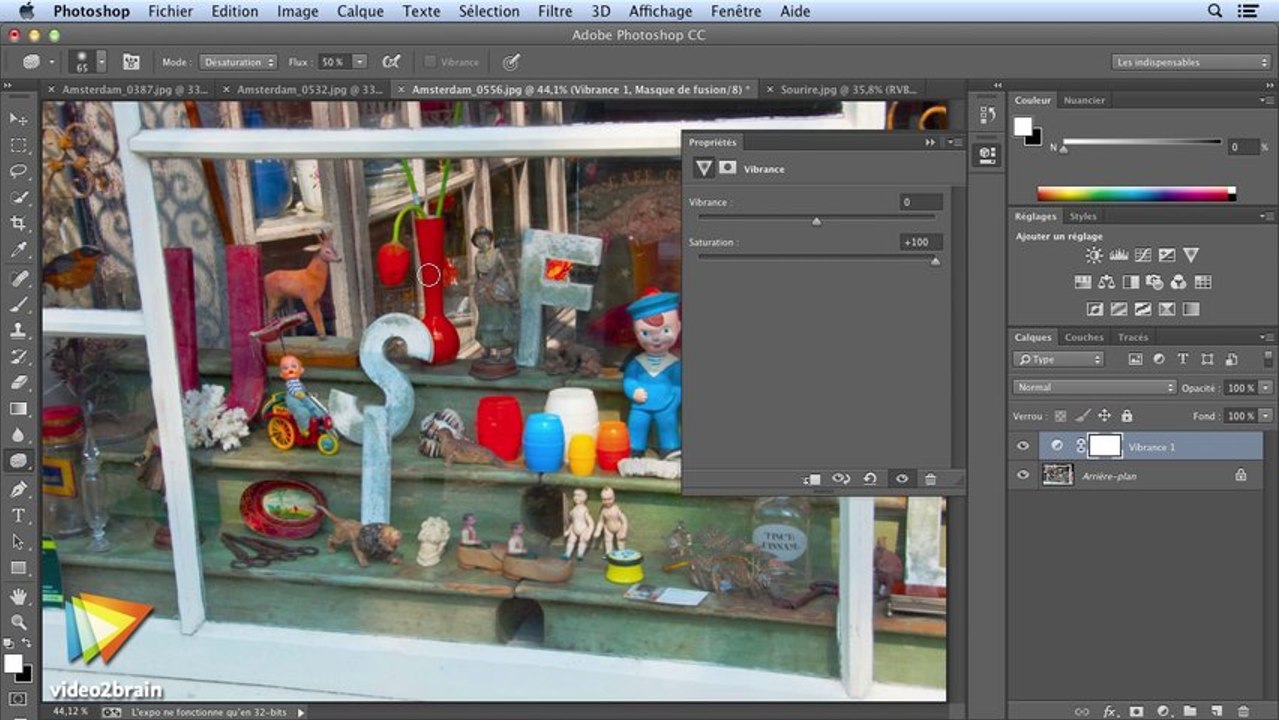Image resolution: width=1279 pixels, height=720 pixels.
Task: Open the brush panel toggle icon
Action: [131, 62]
